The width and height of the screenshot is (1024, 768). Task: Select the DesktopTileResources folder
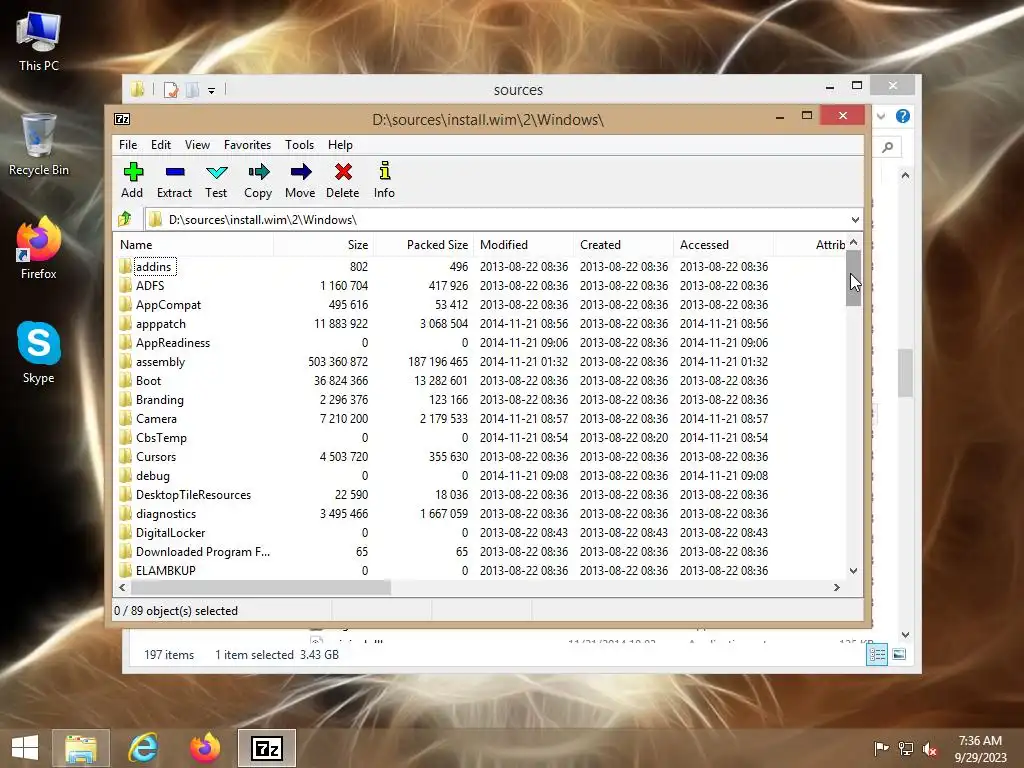coord(193,494)
